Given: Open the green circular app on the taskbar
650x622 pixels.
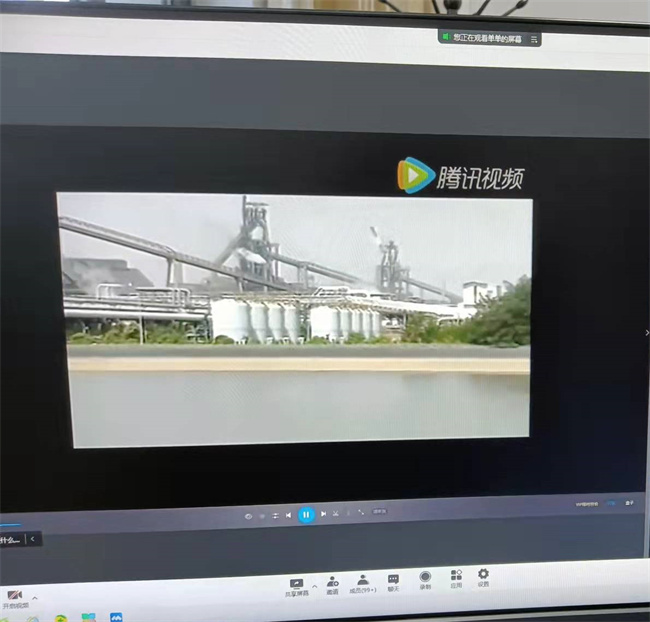Looking at the screenshot, I should pyautogui.click(x=61, y=619).
